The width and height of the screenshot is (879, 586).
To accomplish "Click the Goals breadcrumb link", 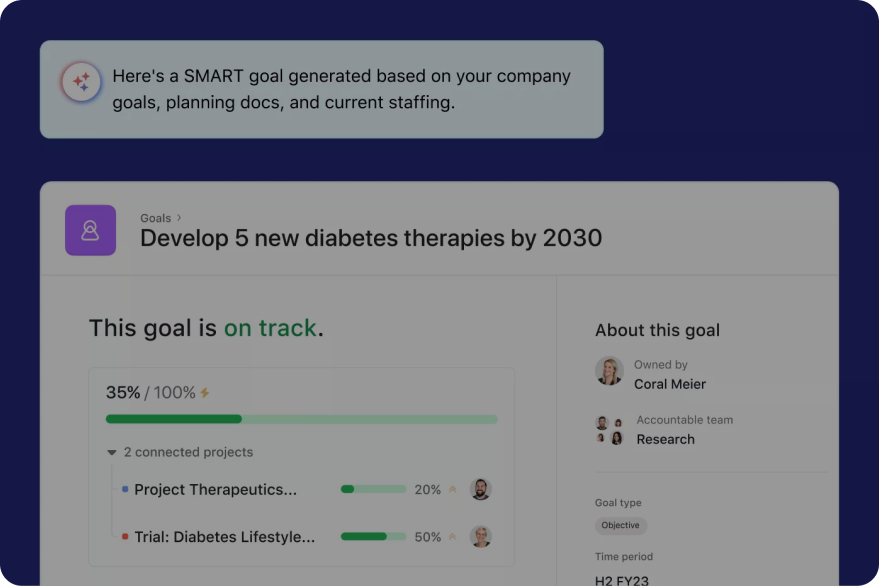I will point(155,217).
